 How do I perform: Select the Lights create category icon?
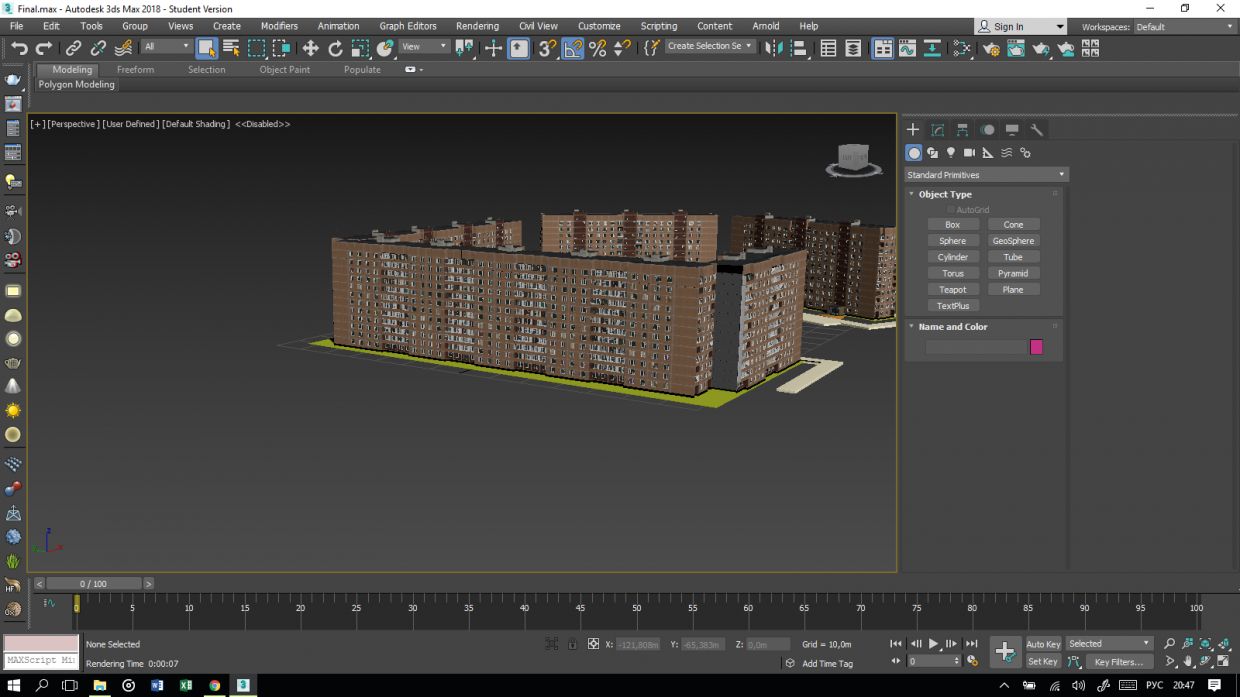pos(951,153)
